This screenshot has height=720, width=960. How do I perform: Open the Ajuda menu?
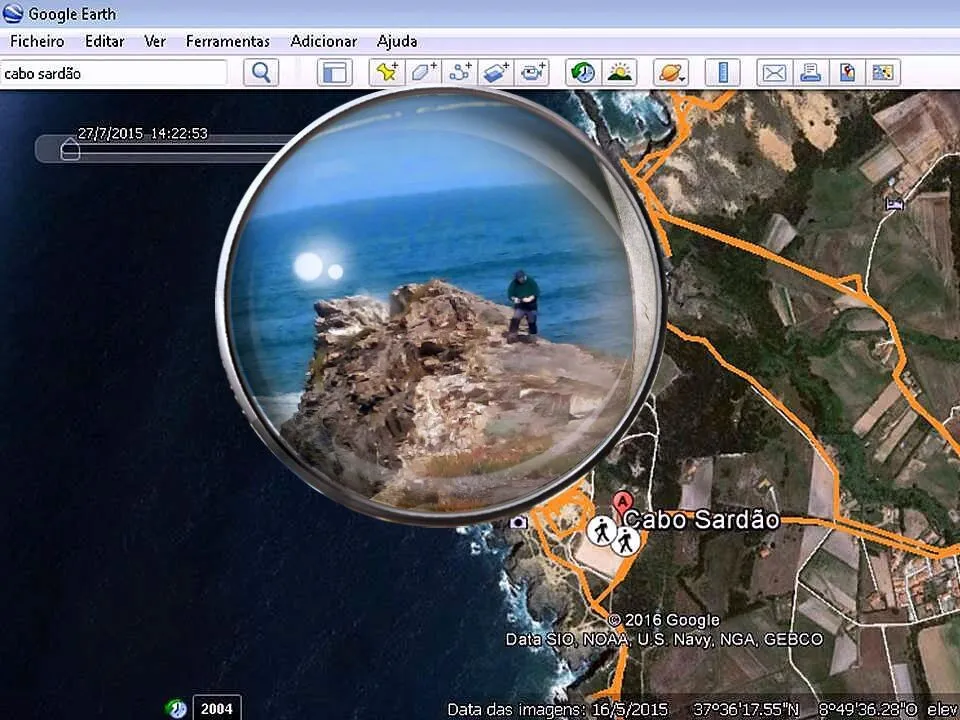[x=397, y=41]
